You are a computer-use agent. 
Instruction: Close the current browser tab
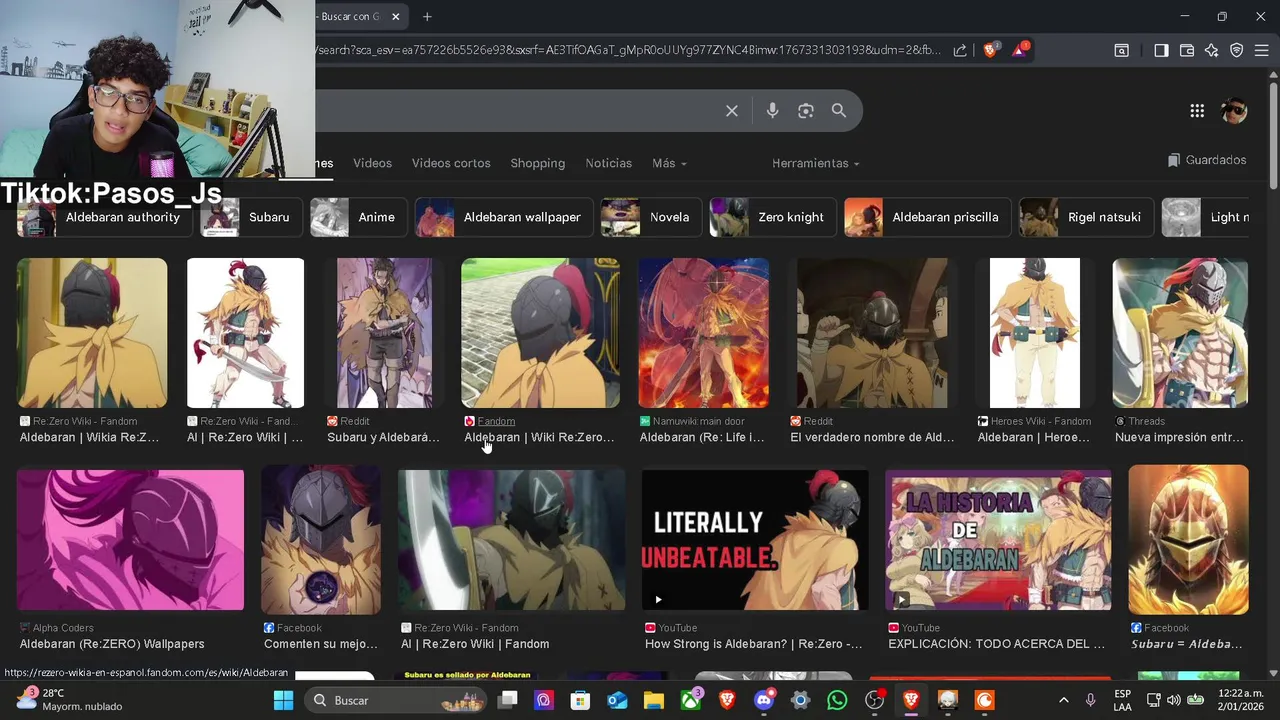[396, 16]
